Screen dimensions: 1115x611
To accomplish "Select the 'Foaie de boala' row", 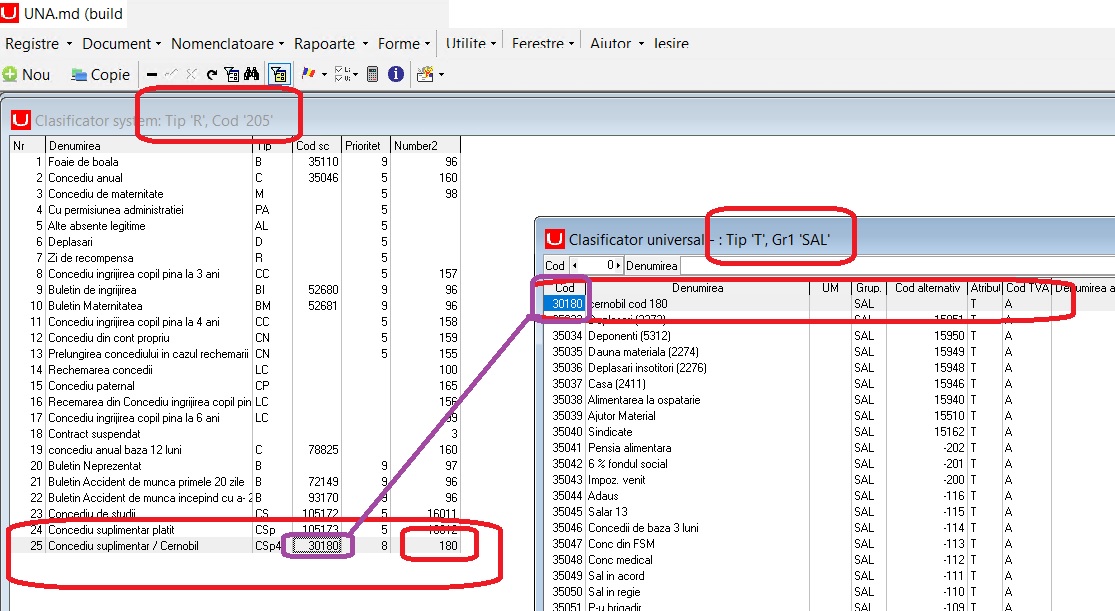I will (235, 162).
